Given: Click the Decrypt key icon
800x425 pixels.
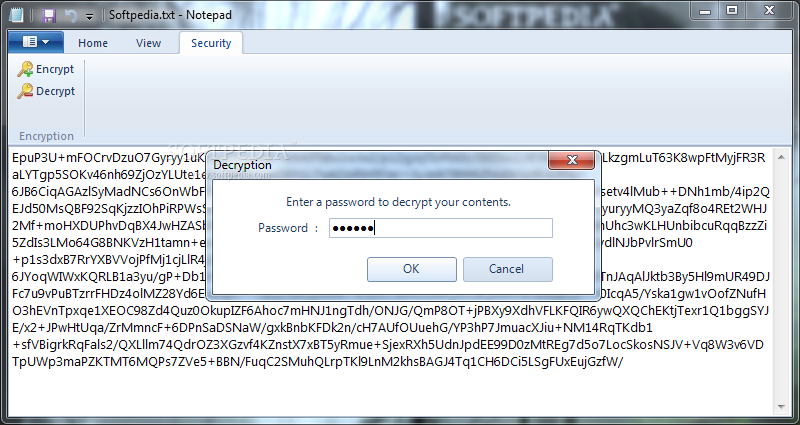Looking at the screenshot, I should (x=25, y=91).
